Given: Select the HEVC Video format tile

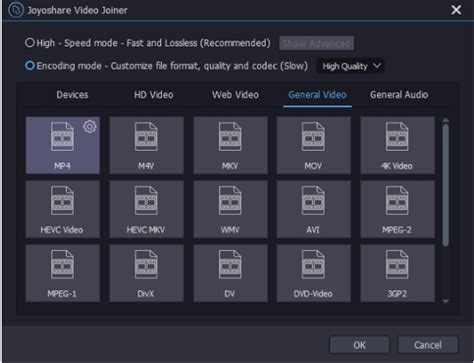Looking at the screenshot, I should click(63, 209).
